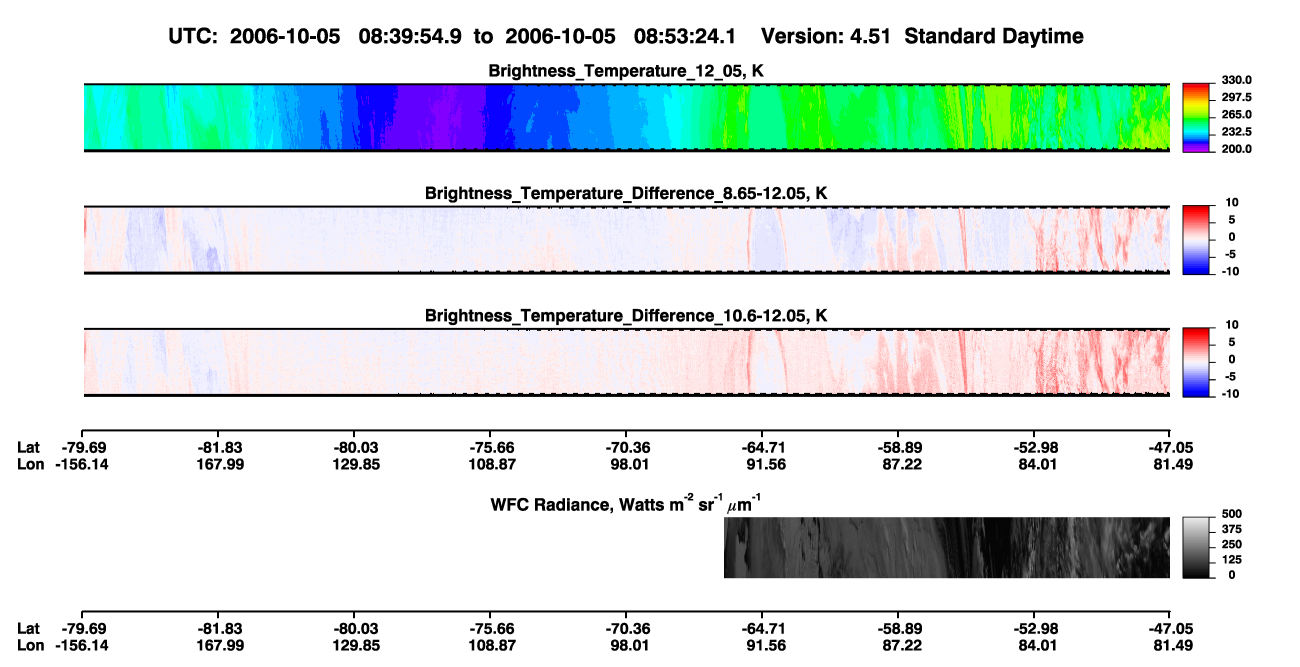Click the Brightness_Temperature_12_05, K title
This screenshot has height=667, width=1300.
627,71
